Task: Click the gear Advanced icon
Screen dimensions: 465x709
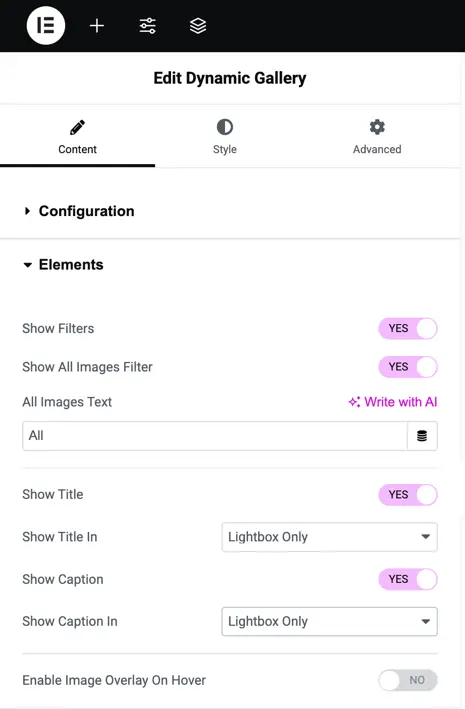Action: (x=377, y=127)
